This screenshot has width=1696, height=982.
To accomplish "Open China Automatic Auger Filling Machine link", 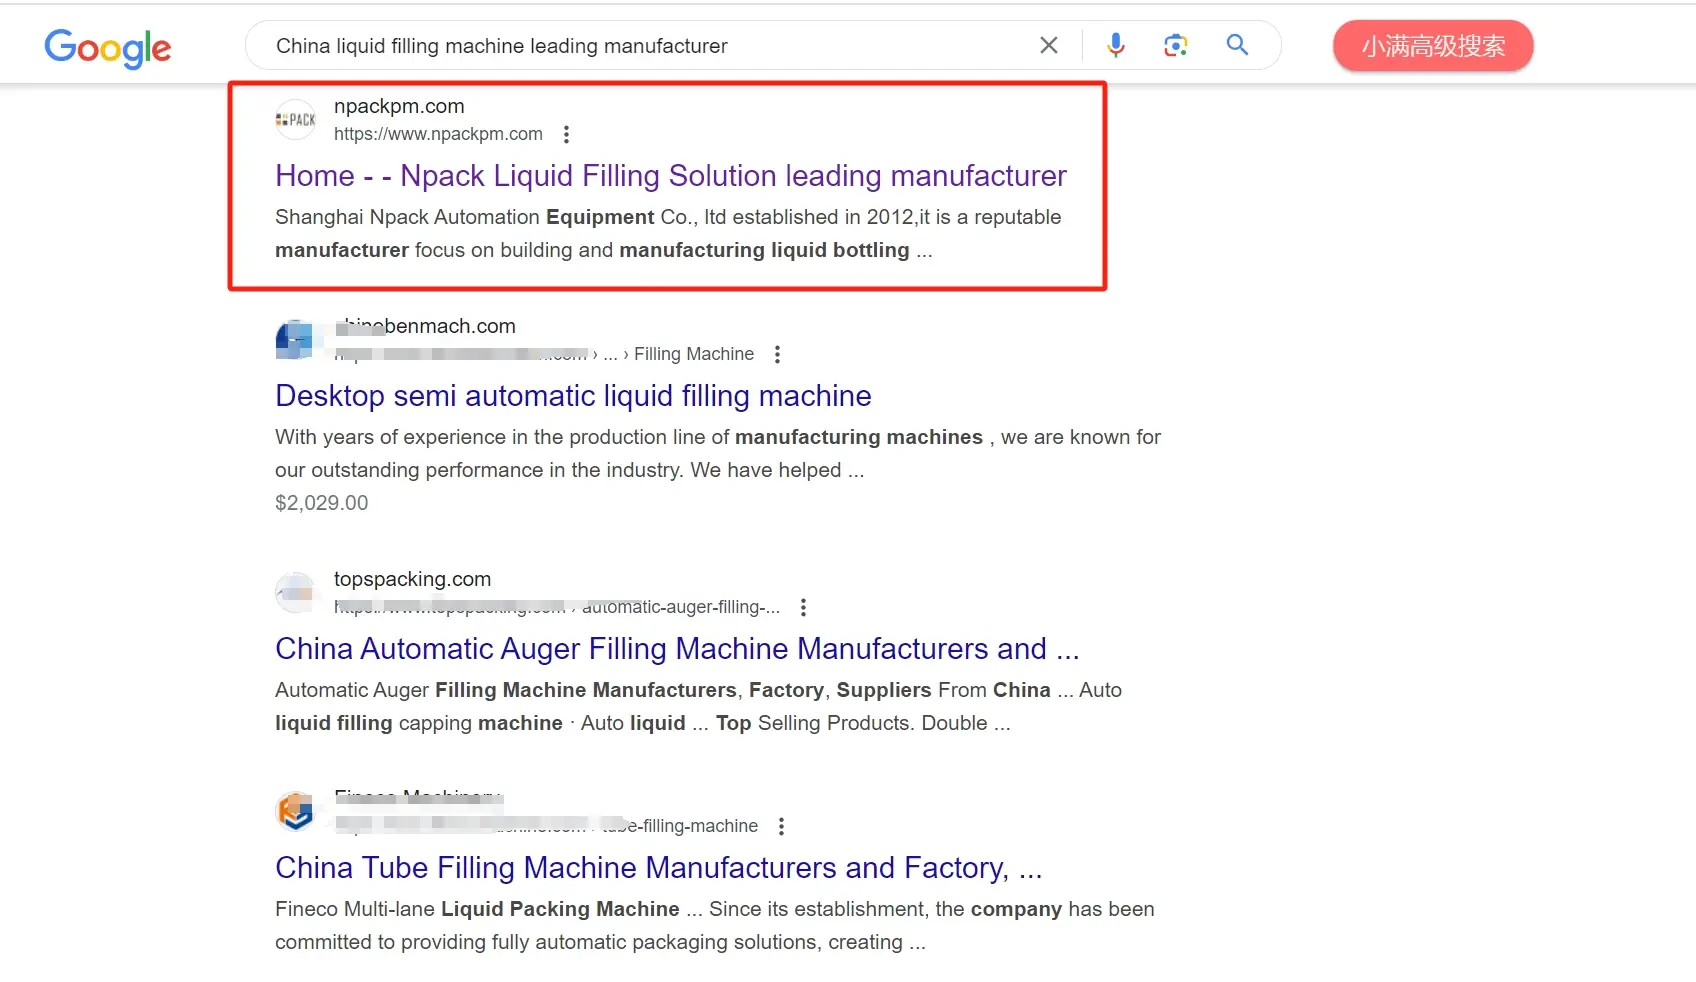I will click(676, 649).
